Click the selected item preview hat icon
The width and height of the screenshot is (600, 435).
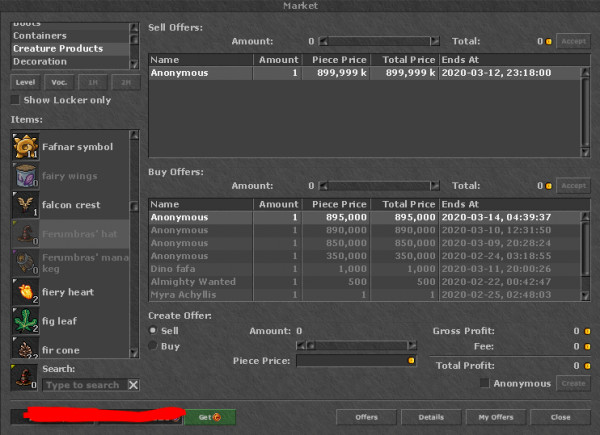coord(24,377)
